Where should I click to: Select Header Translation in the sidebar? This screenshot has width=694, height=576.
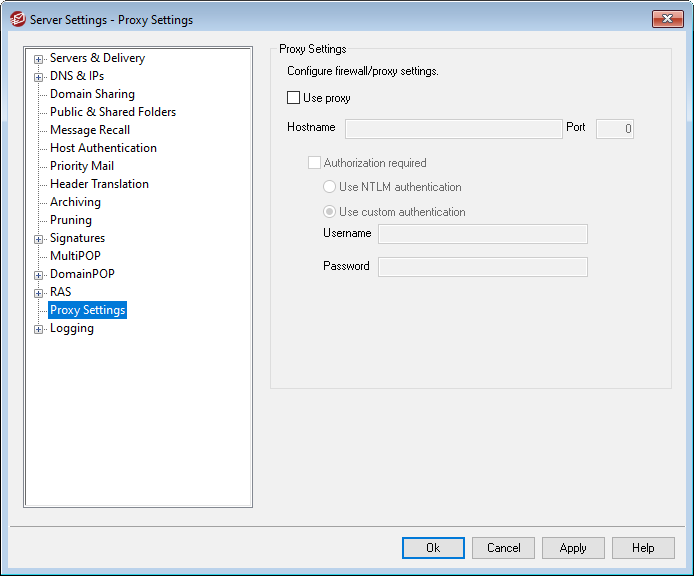click(99, 184)
